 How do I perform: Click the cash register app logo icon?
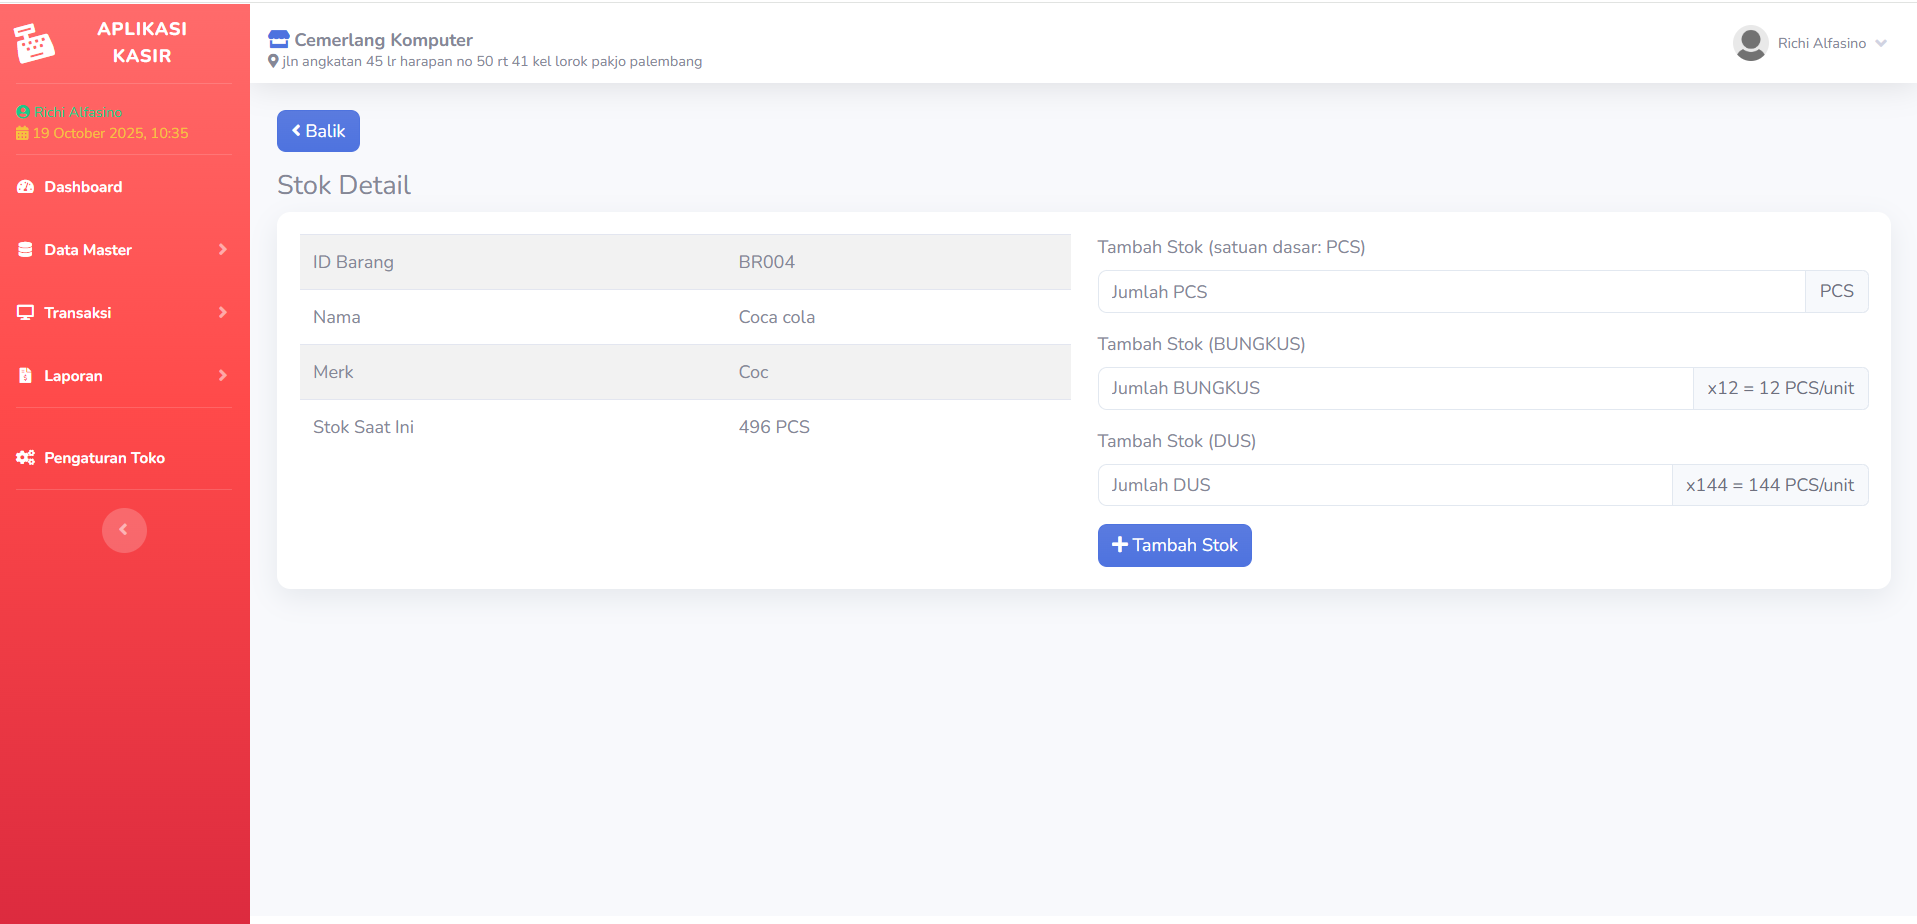coord(34,43)
